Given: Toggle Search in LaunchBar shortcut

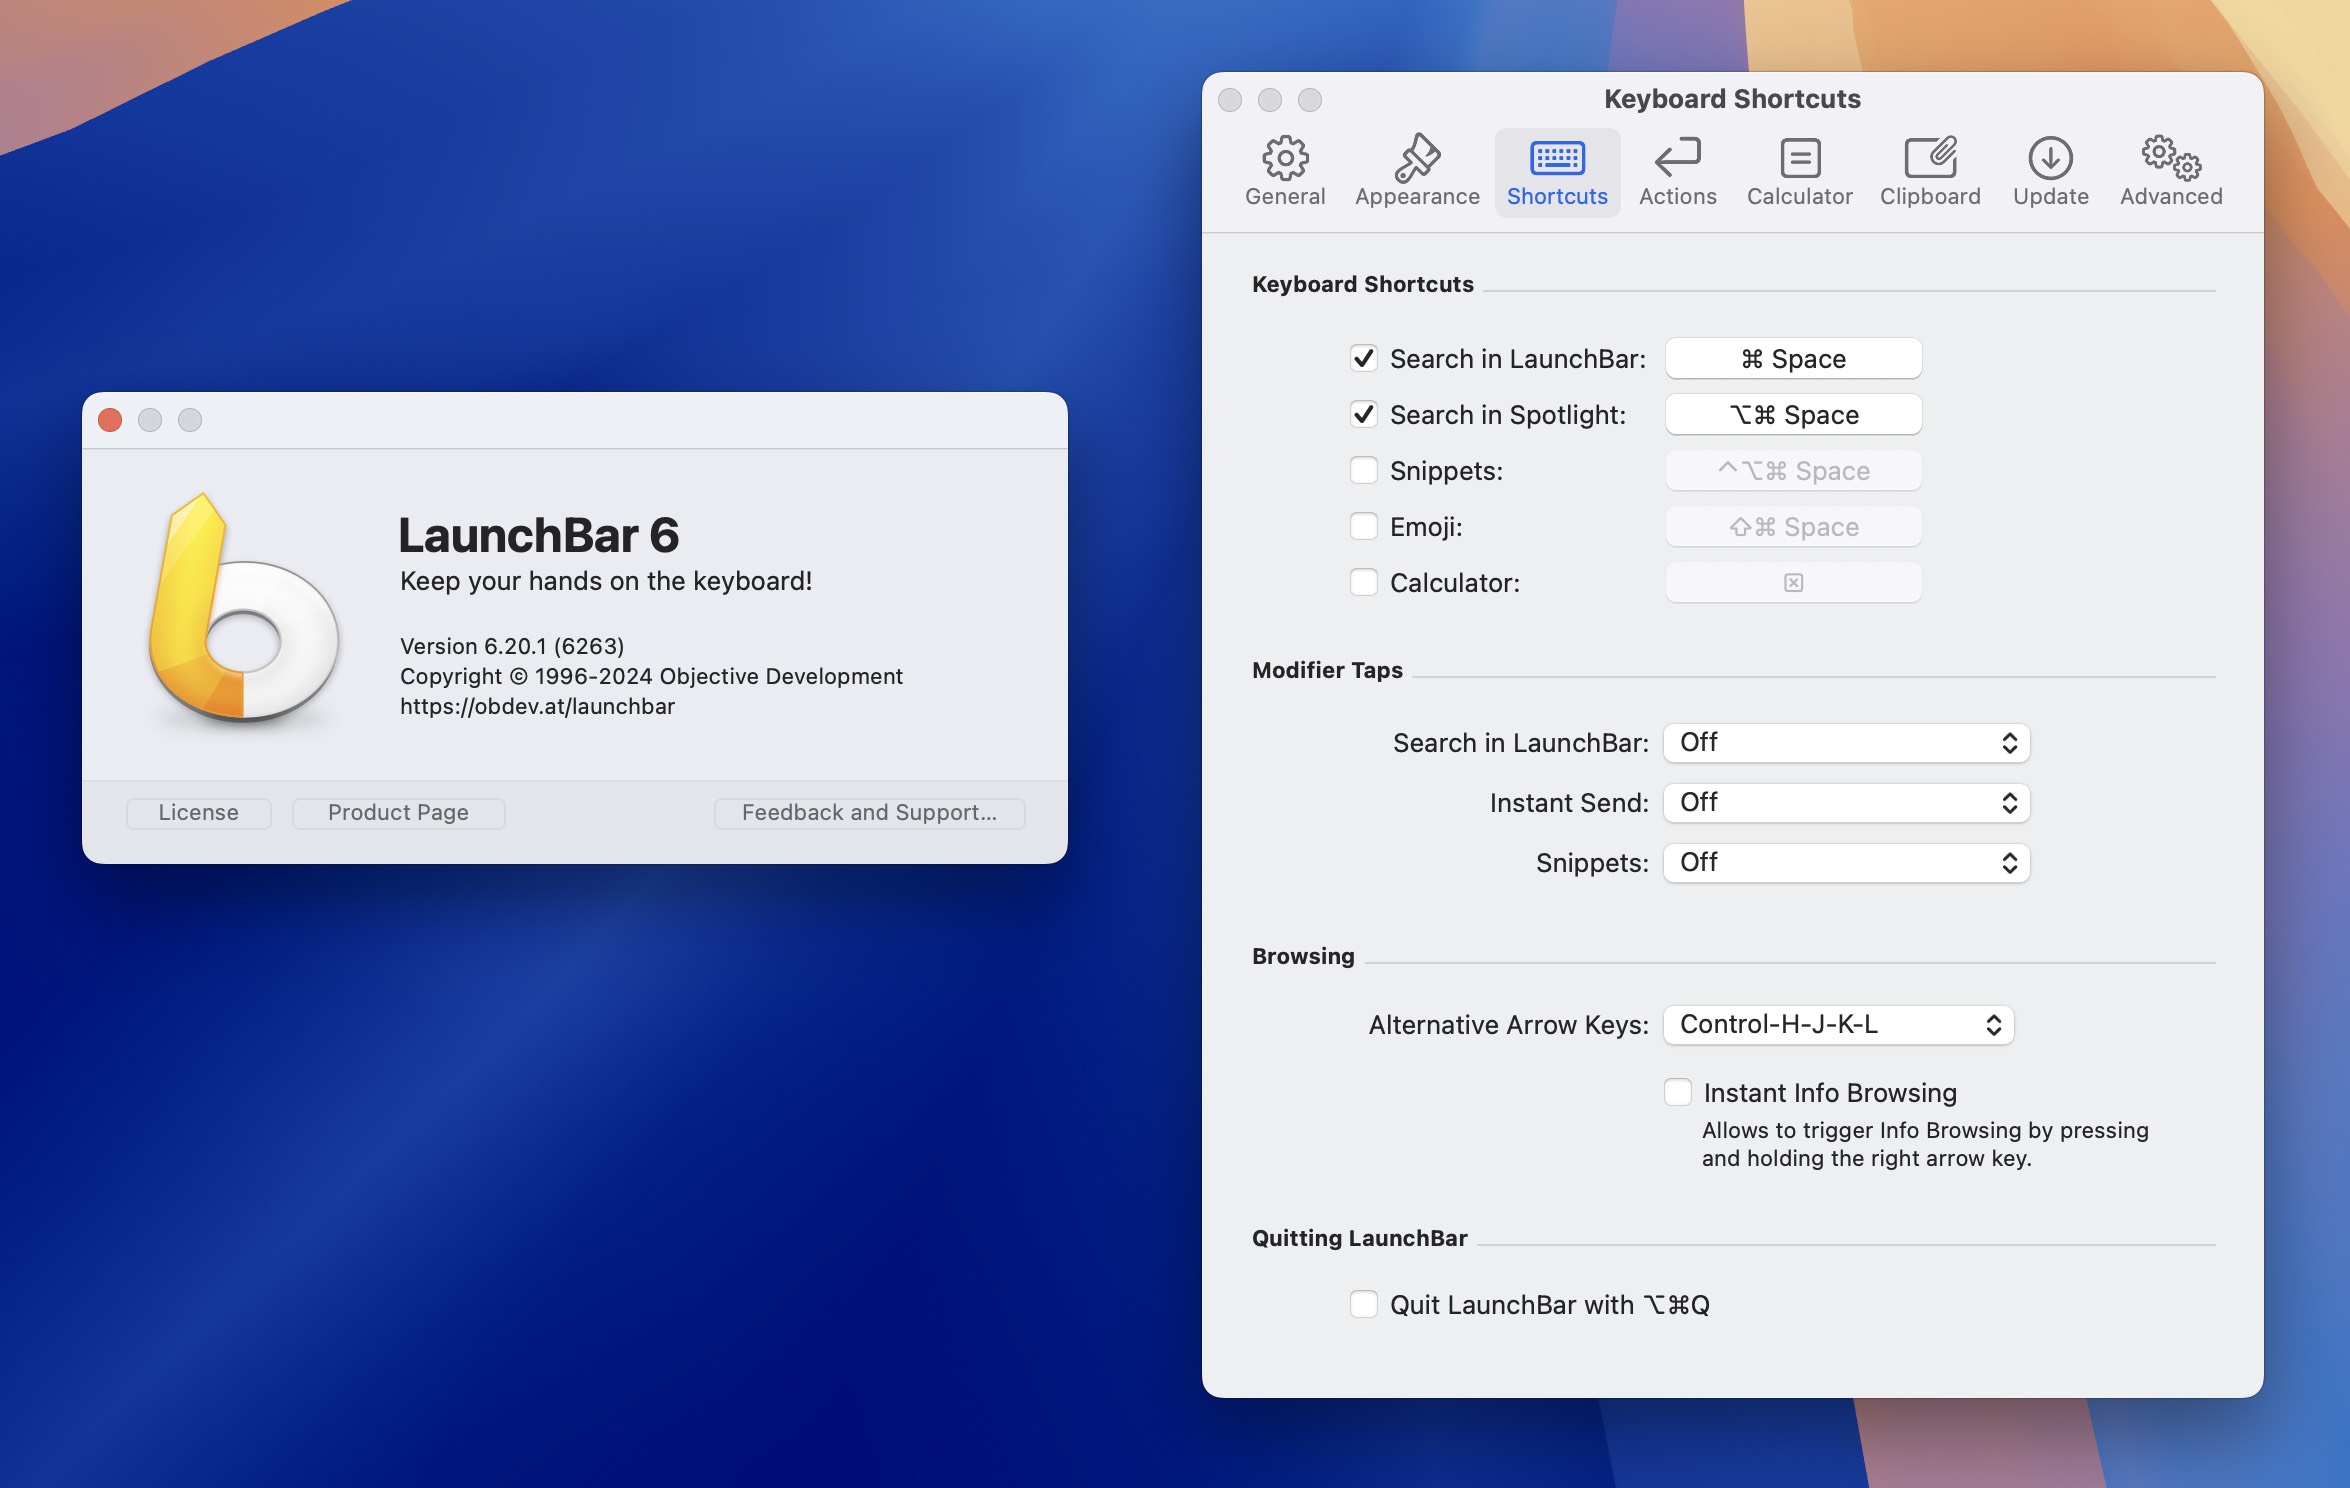Looking at the screenshot, I should tap(1363, 356).
